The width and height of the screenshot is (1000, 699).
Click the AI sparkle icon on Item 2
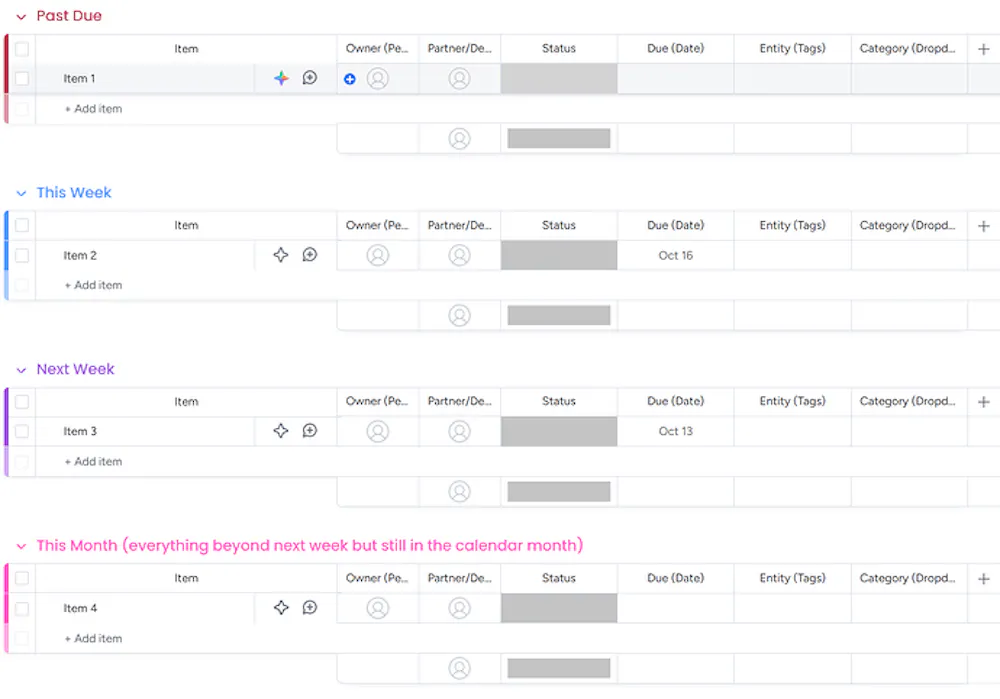[x=281, y=255]
